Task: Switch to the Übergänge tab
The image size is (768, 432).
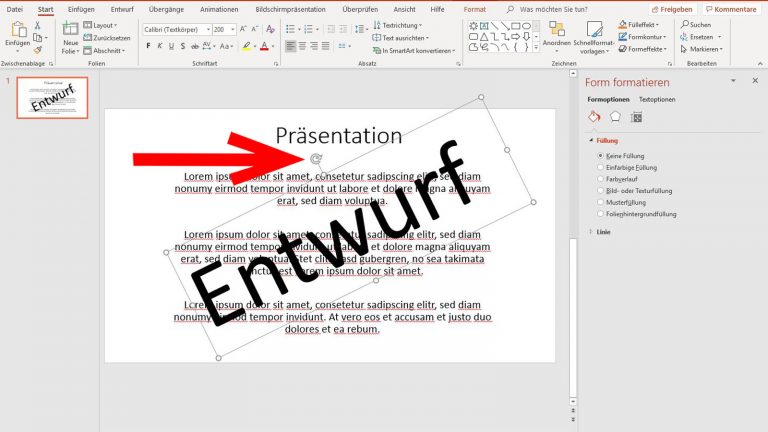Action: point(166,9)
